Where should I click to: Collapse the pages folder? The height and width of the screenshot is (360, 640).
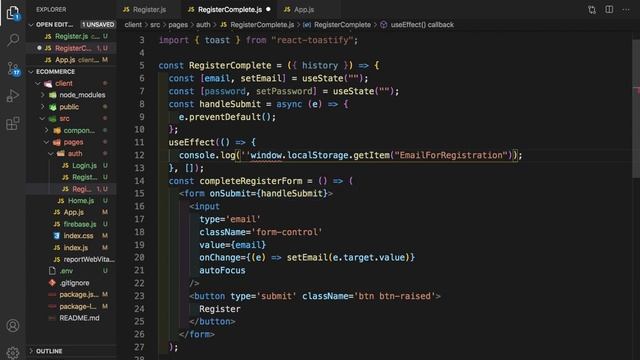46,142
